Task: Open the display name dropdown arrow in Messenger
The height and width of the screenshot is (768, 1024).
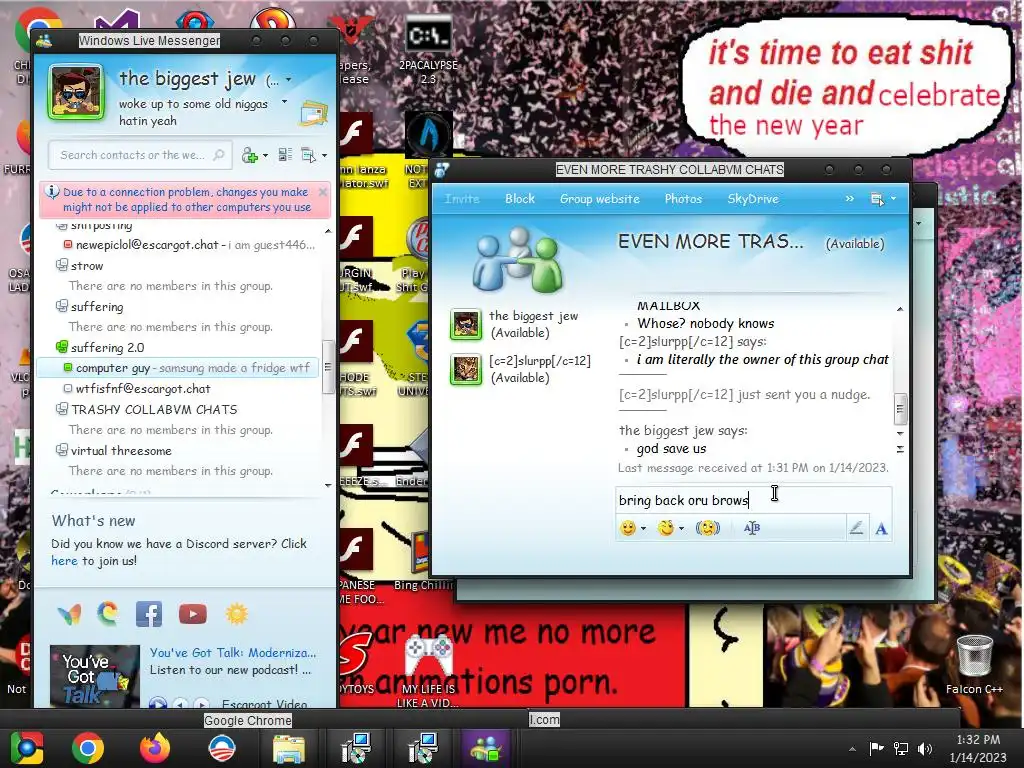Action: [x=288, y=80]
